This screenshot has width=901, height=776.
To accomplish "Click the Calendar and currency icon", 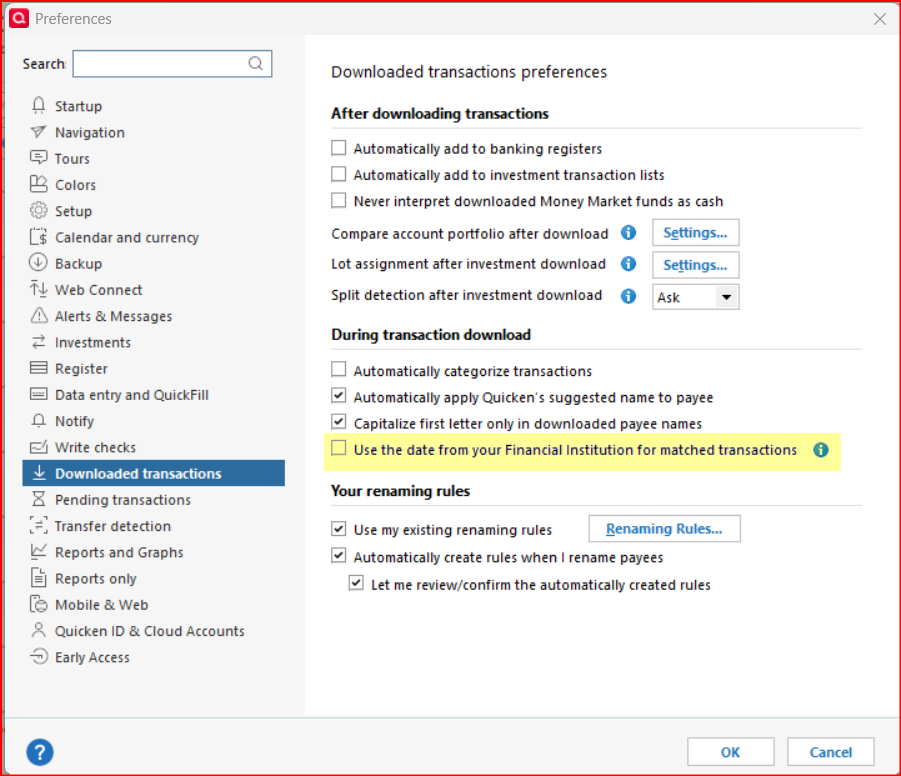I will (x=38, y=237).
